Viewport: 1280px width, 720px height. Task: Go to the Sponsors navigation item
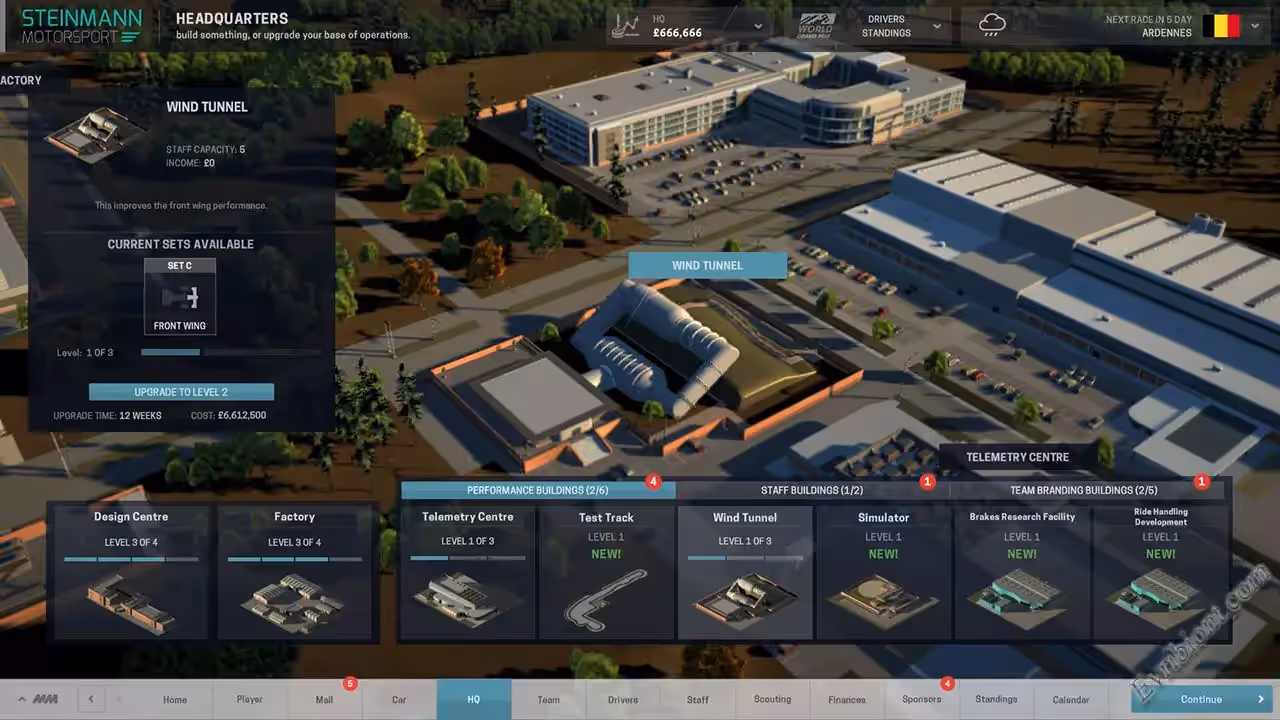921,699
